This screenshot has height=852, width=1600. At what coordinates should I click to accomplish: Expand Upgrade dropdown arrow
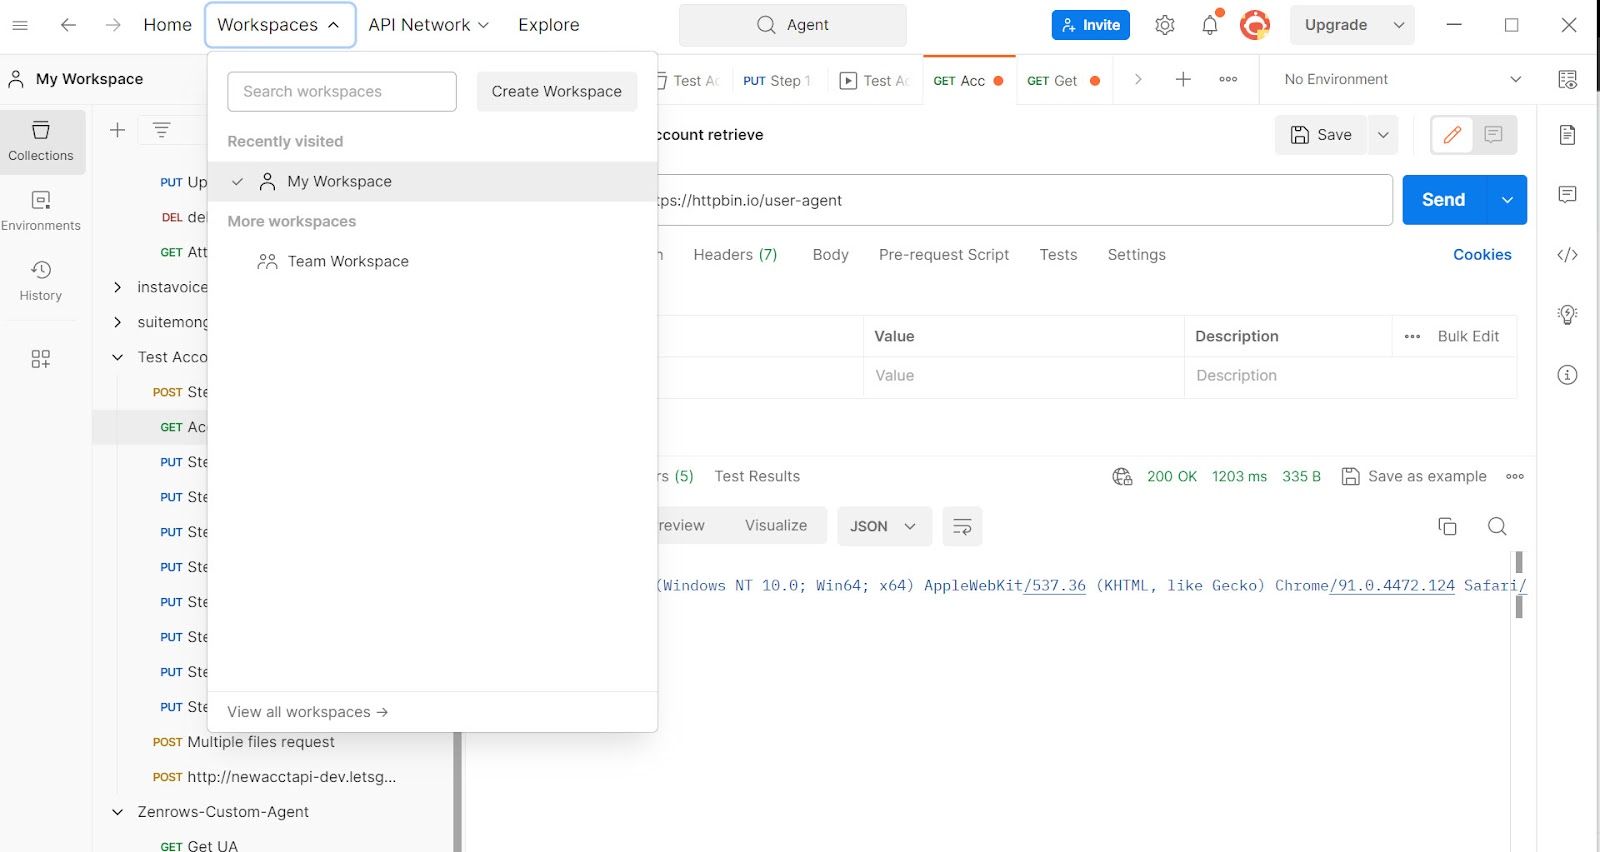pos(1399,25)
